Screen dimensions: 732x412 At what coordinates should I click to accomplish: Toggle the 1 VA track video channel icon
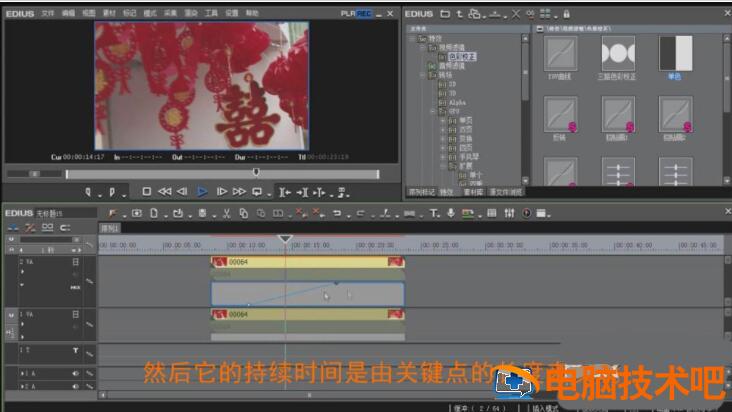point(75,314)
